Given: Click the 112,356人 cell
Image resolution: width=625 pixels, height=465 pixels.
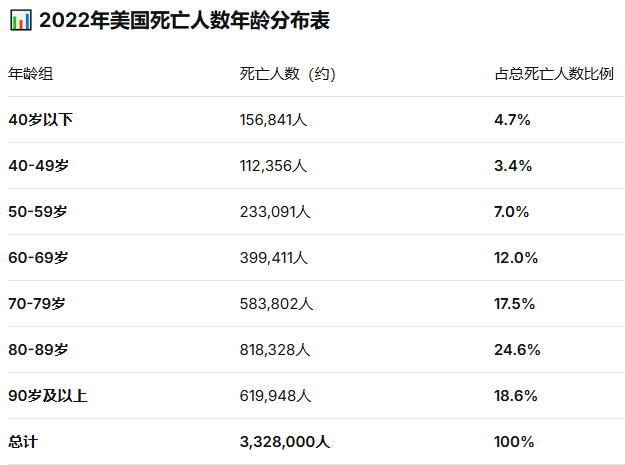Looking at the screenshot, I should (x=273, y=166).
